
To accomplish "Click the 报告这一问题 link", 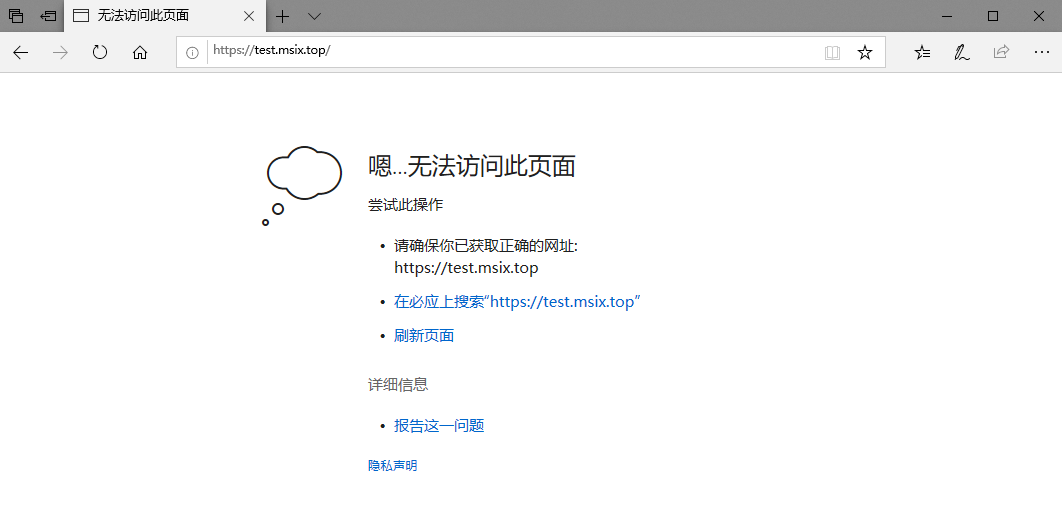I will [439, 425].
